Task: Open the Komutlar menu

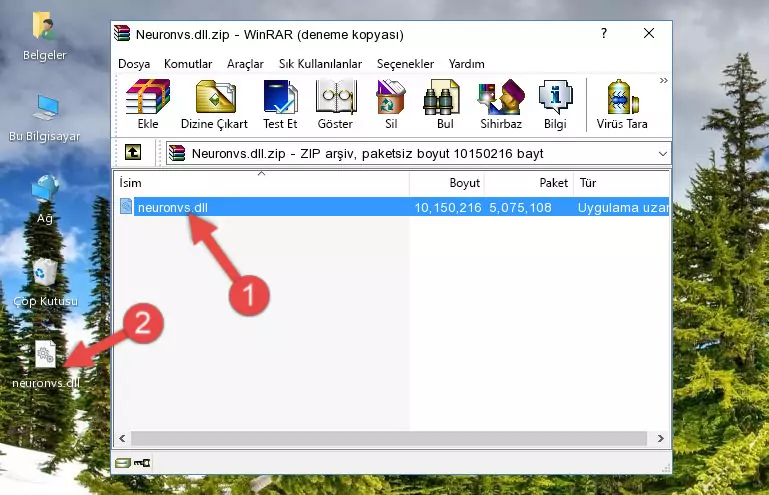Action: [188, 64]
